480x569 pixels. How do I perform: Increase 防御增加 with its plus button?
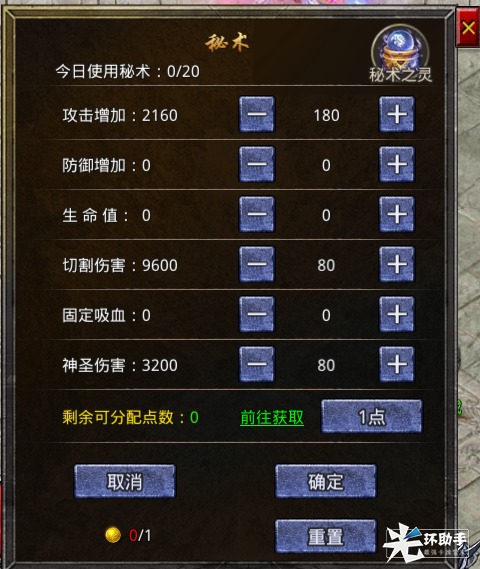click(x=397, y=164)
